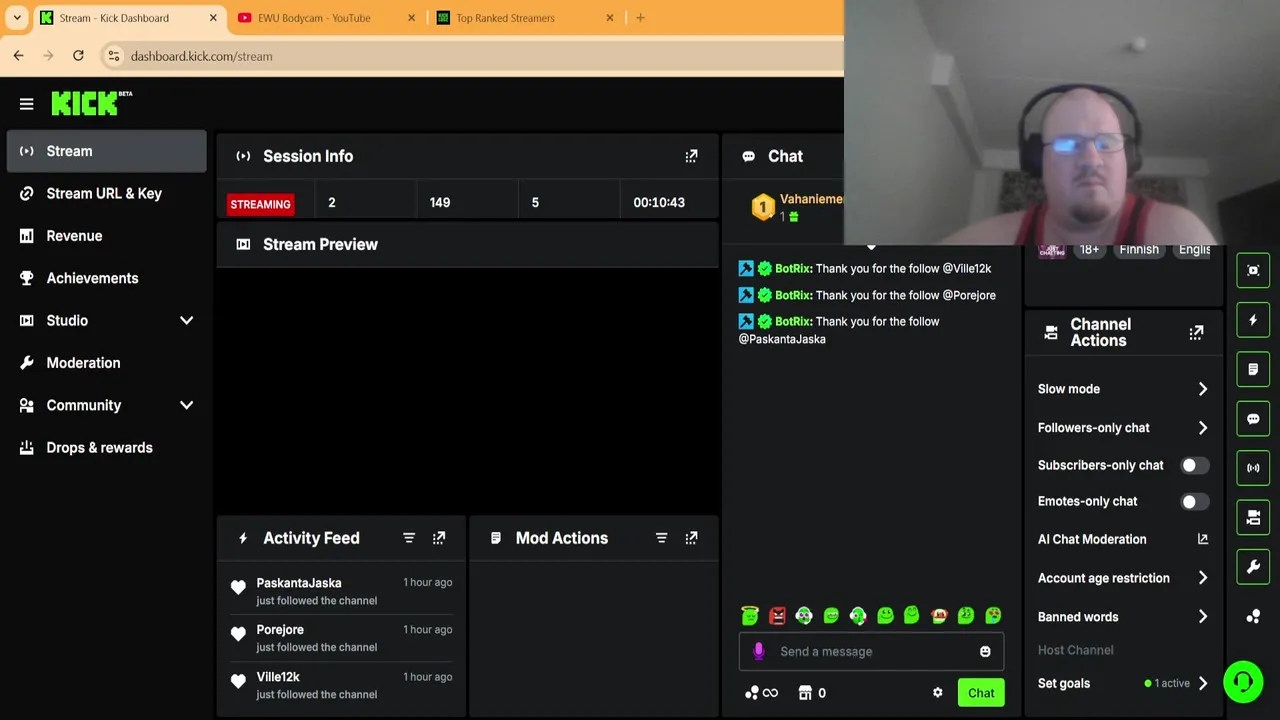Screen dimensions: 1280x720
Task: Open the Revenue page
Action: point(106,236)
